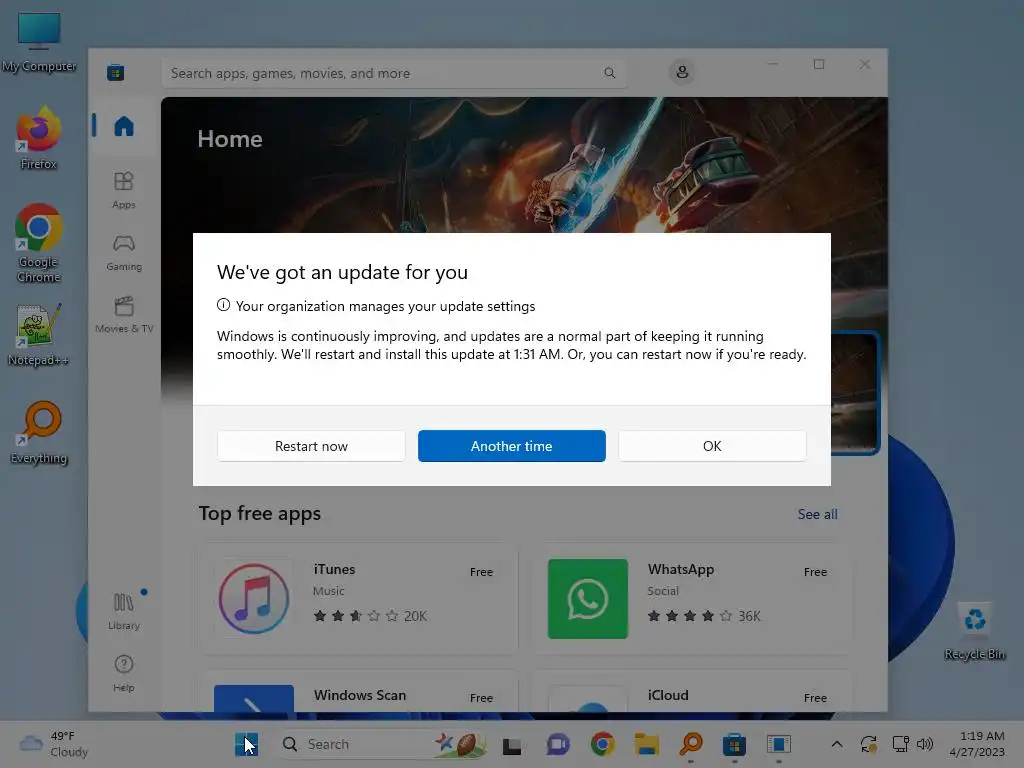
Task: Click the Store search field
Action: [394, 73]
